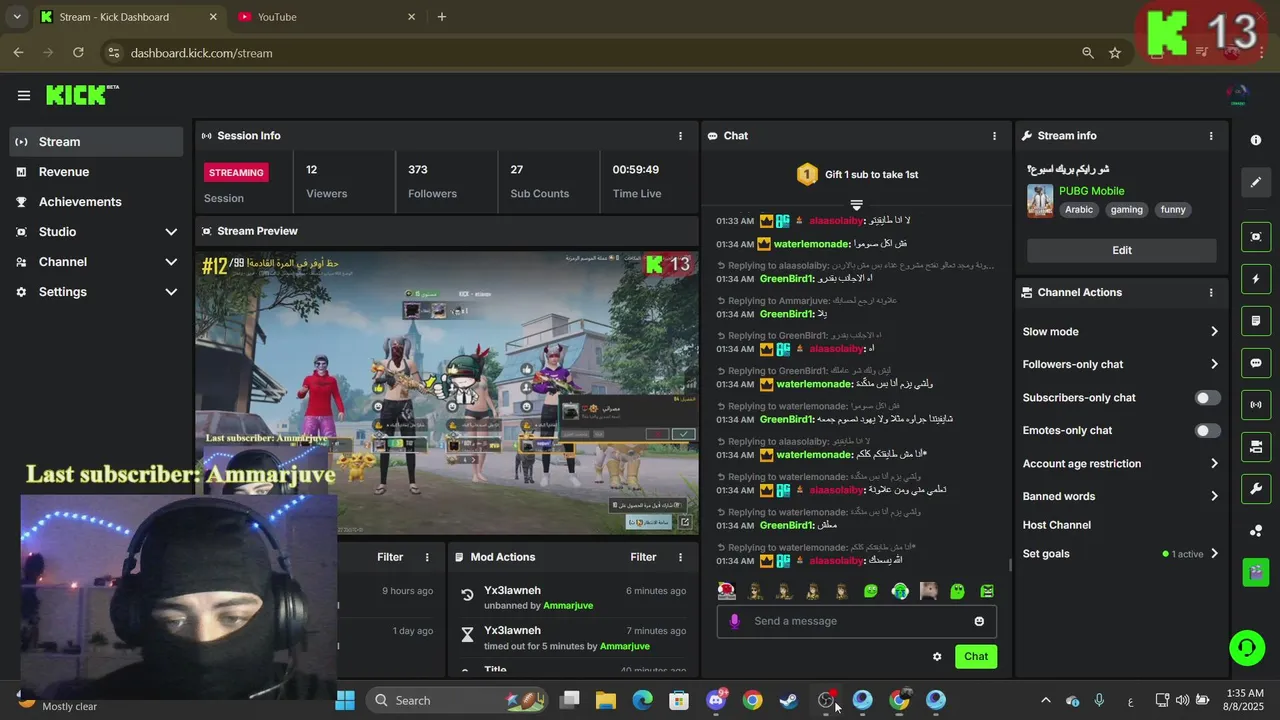This screenshot has width=1280, height=720.
Task: Open Steam from the taskbar
Action: (789, 700)
